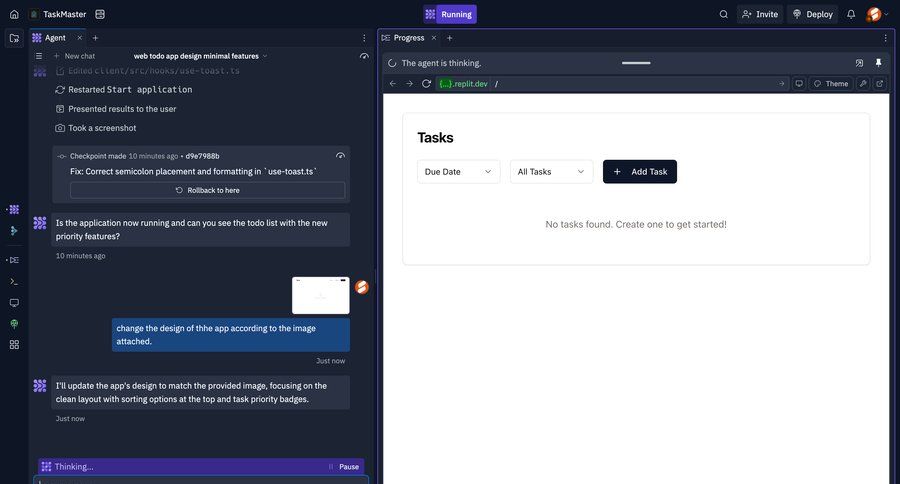The width and height of the screenshot is (900, 484).
Task: Expand chat title 'web todo app design minimal features'
Action: click(200, 56)
